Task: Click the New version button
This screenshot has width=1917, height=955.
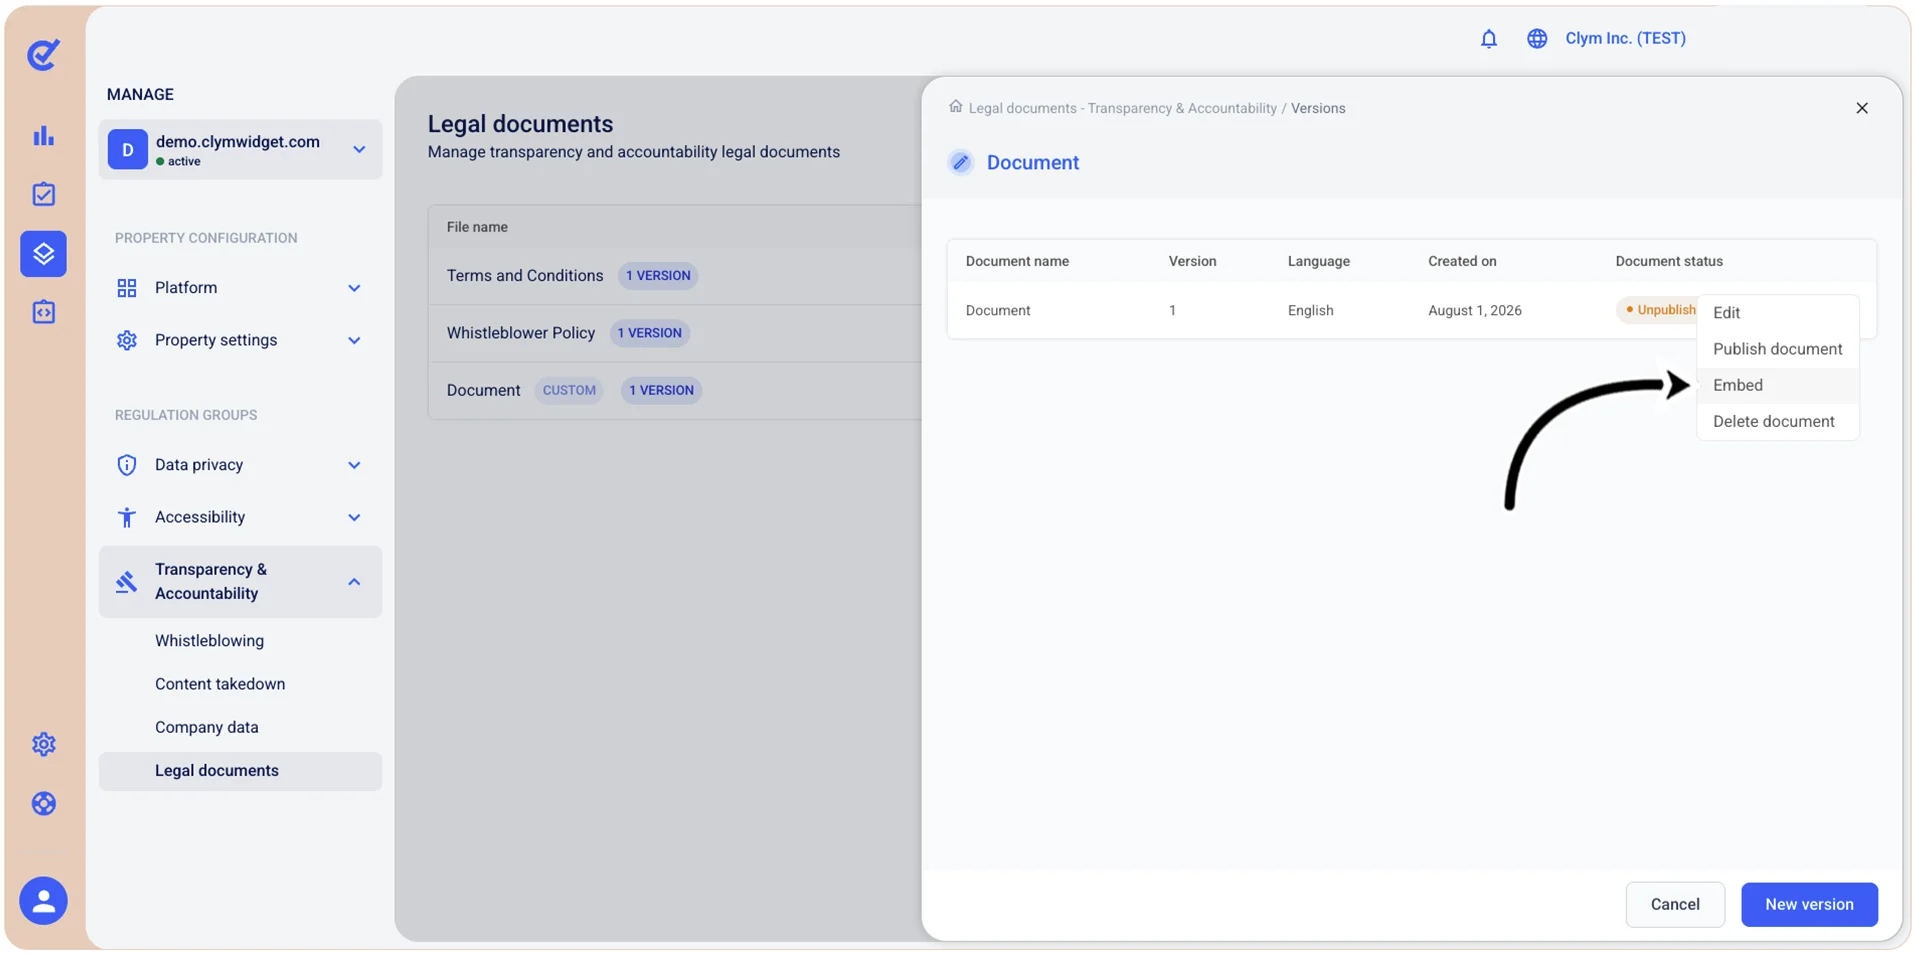Action: 1808,904
